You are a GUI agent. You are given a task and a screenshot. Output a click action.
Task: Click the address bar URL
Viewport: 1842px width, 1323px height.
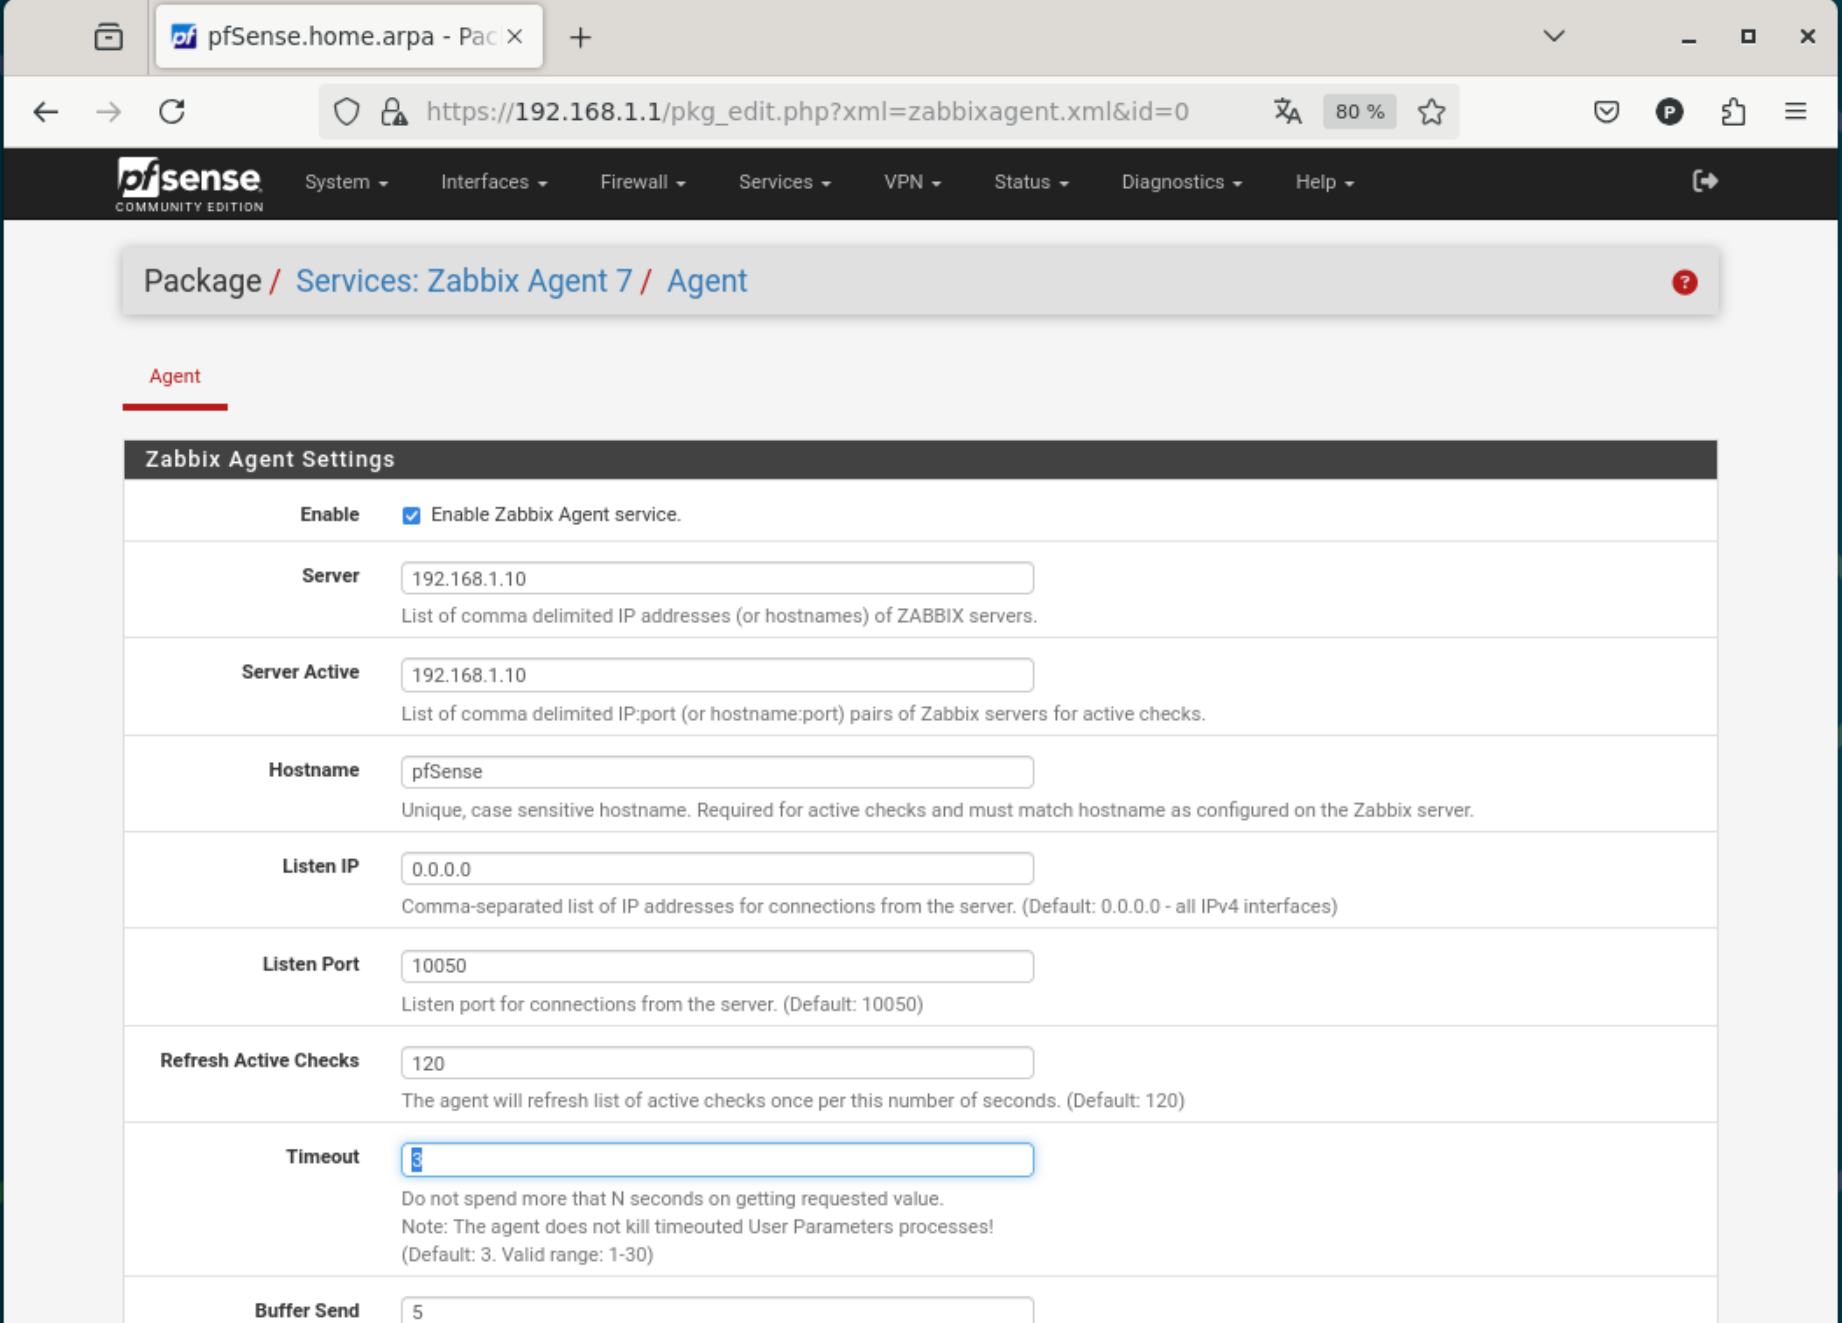807,111
